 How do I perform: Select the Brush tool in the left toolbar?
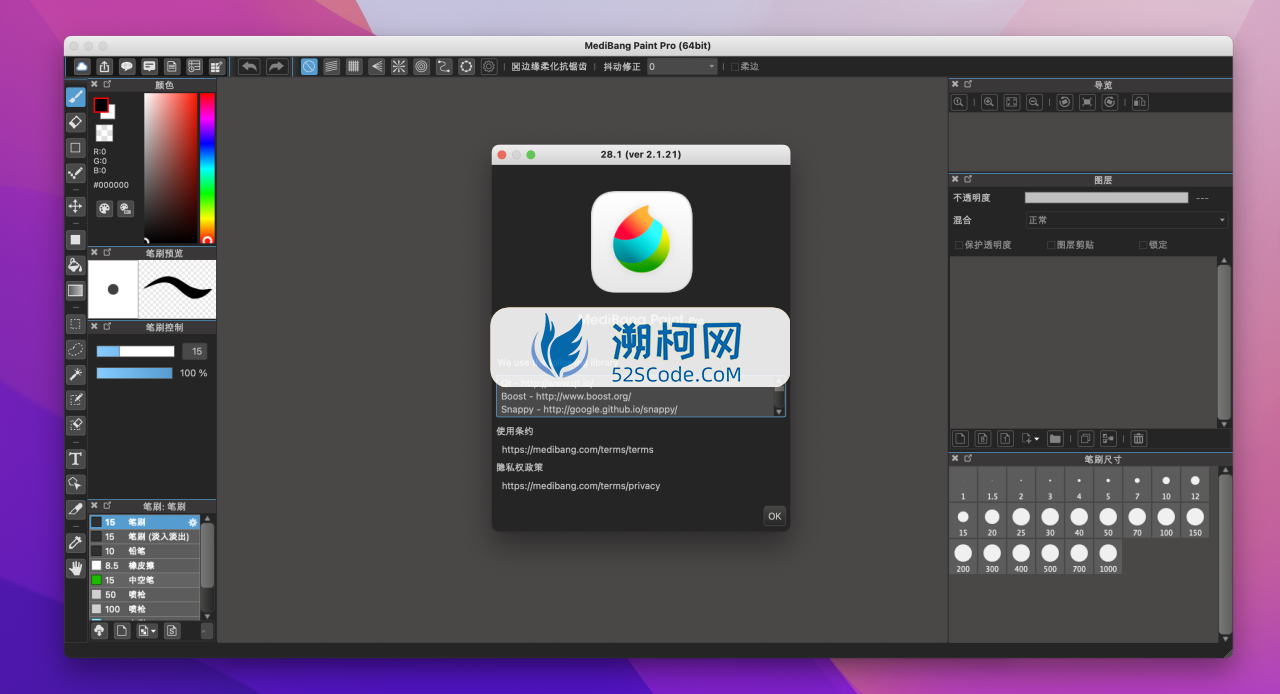[75, 97]
